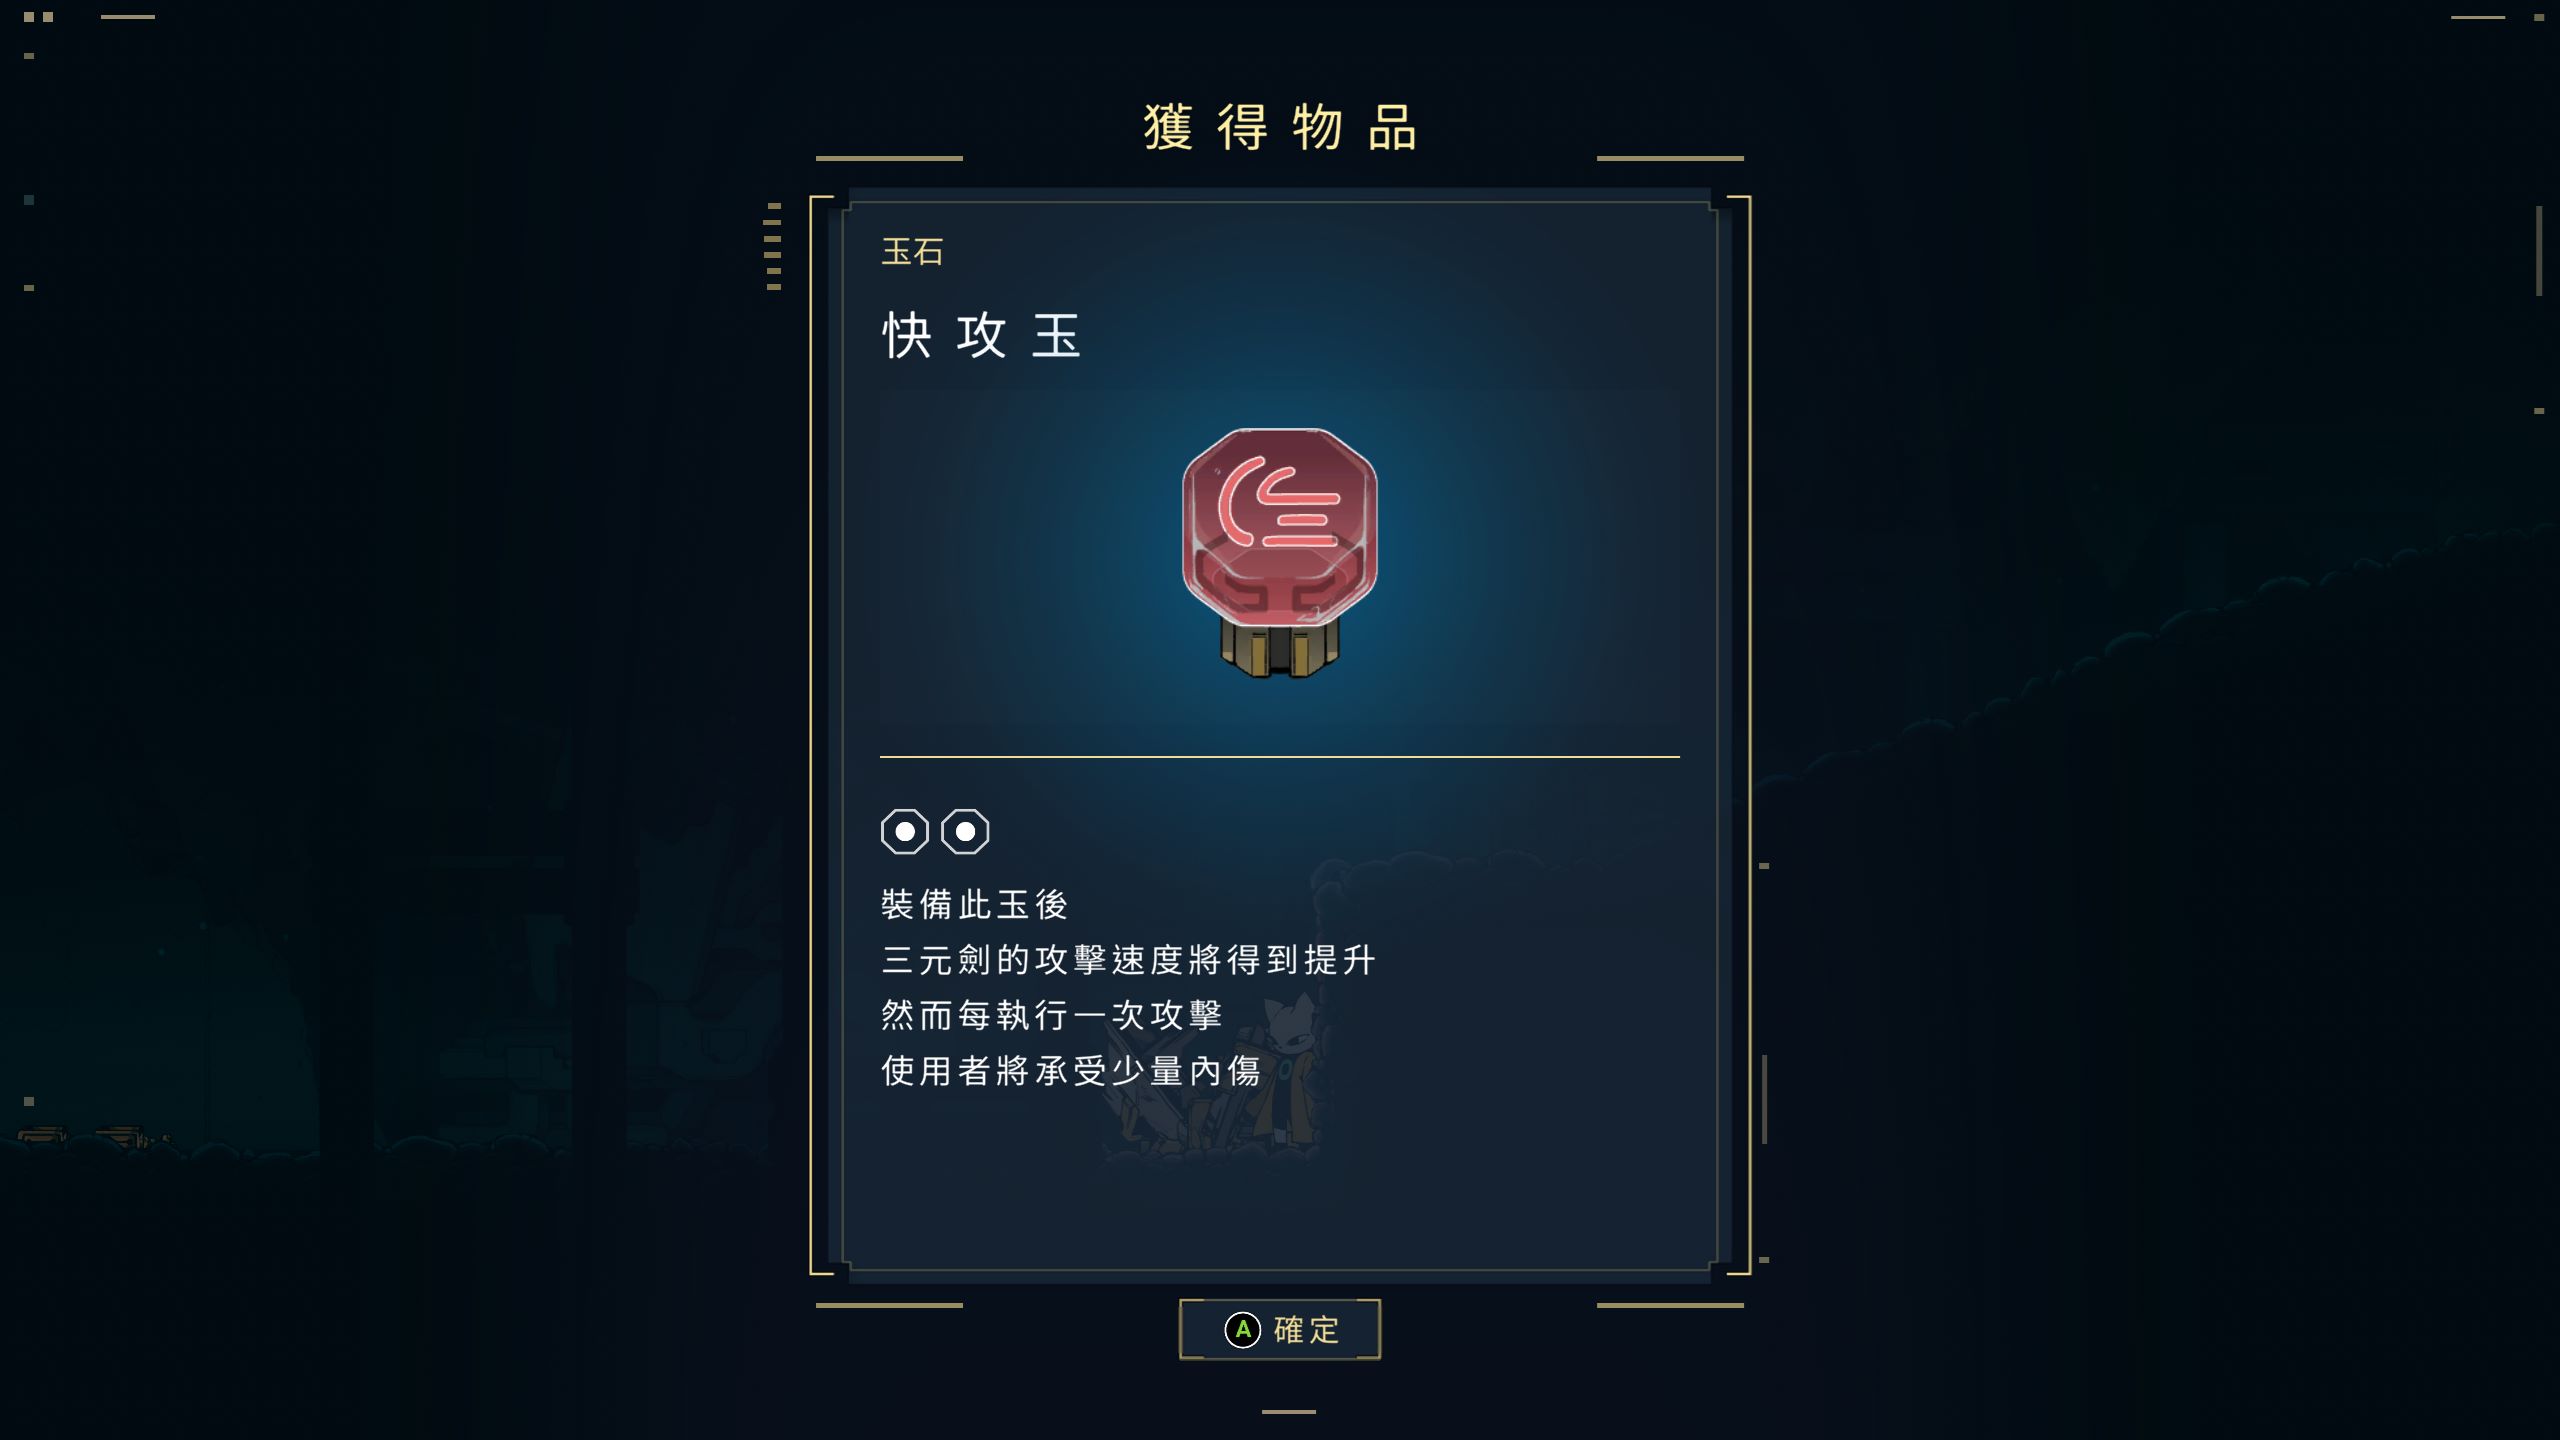Image resolution: width=2560 pixels, height=1440 pixels.
Task: Click the line 三元劍的攻擊速度將得到提升
Action: click(x=1128, y=960)
